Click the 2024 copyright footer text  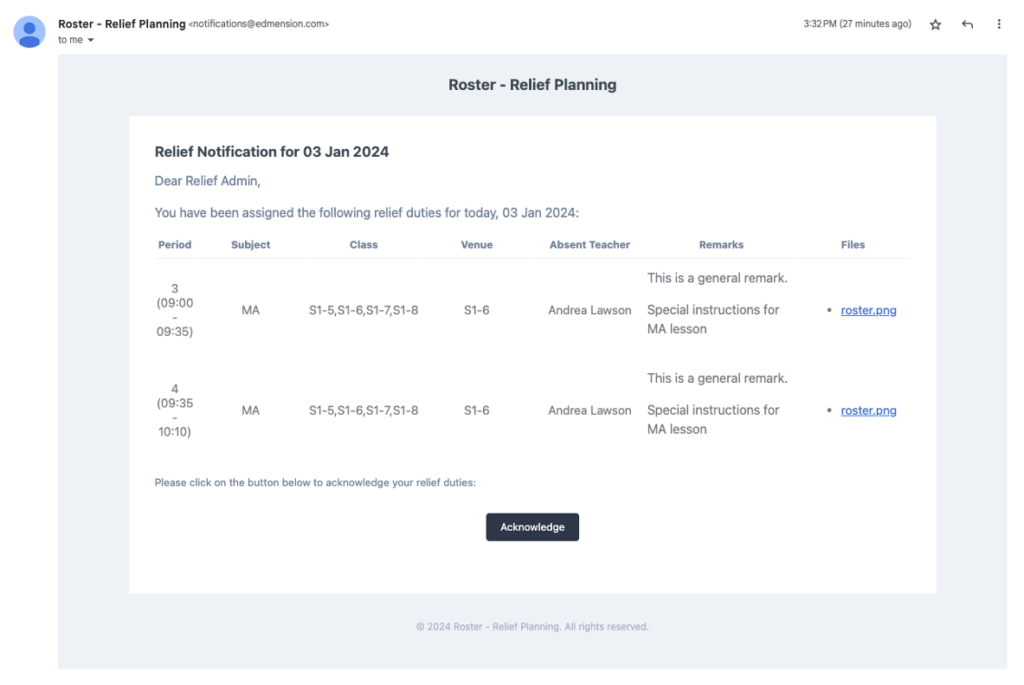(x=532, y=626)
